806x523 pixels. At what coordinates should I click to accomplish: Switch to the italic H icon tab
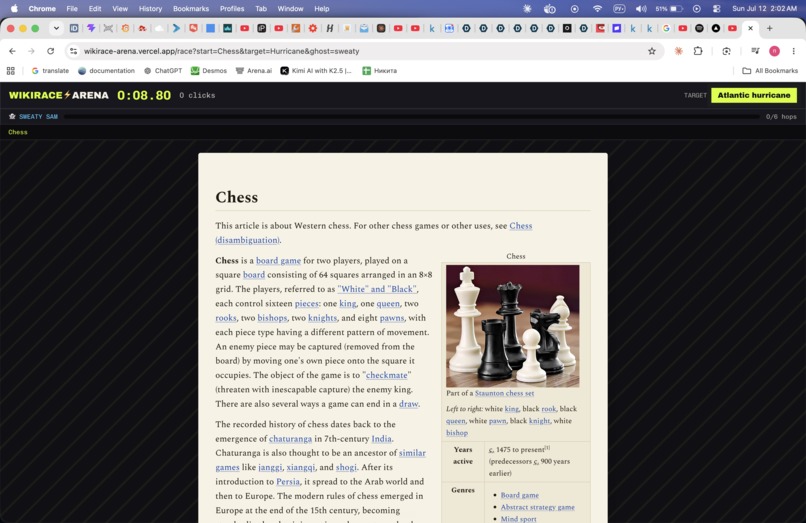pos(329,28)
